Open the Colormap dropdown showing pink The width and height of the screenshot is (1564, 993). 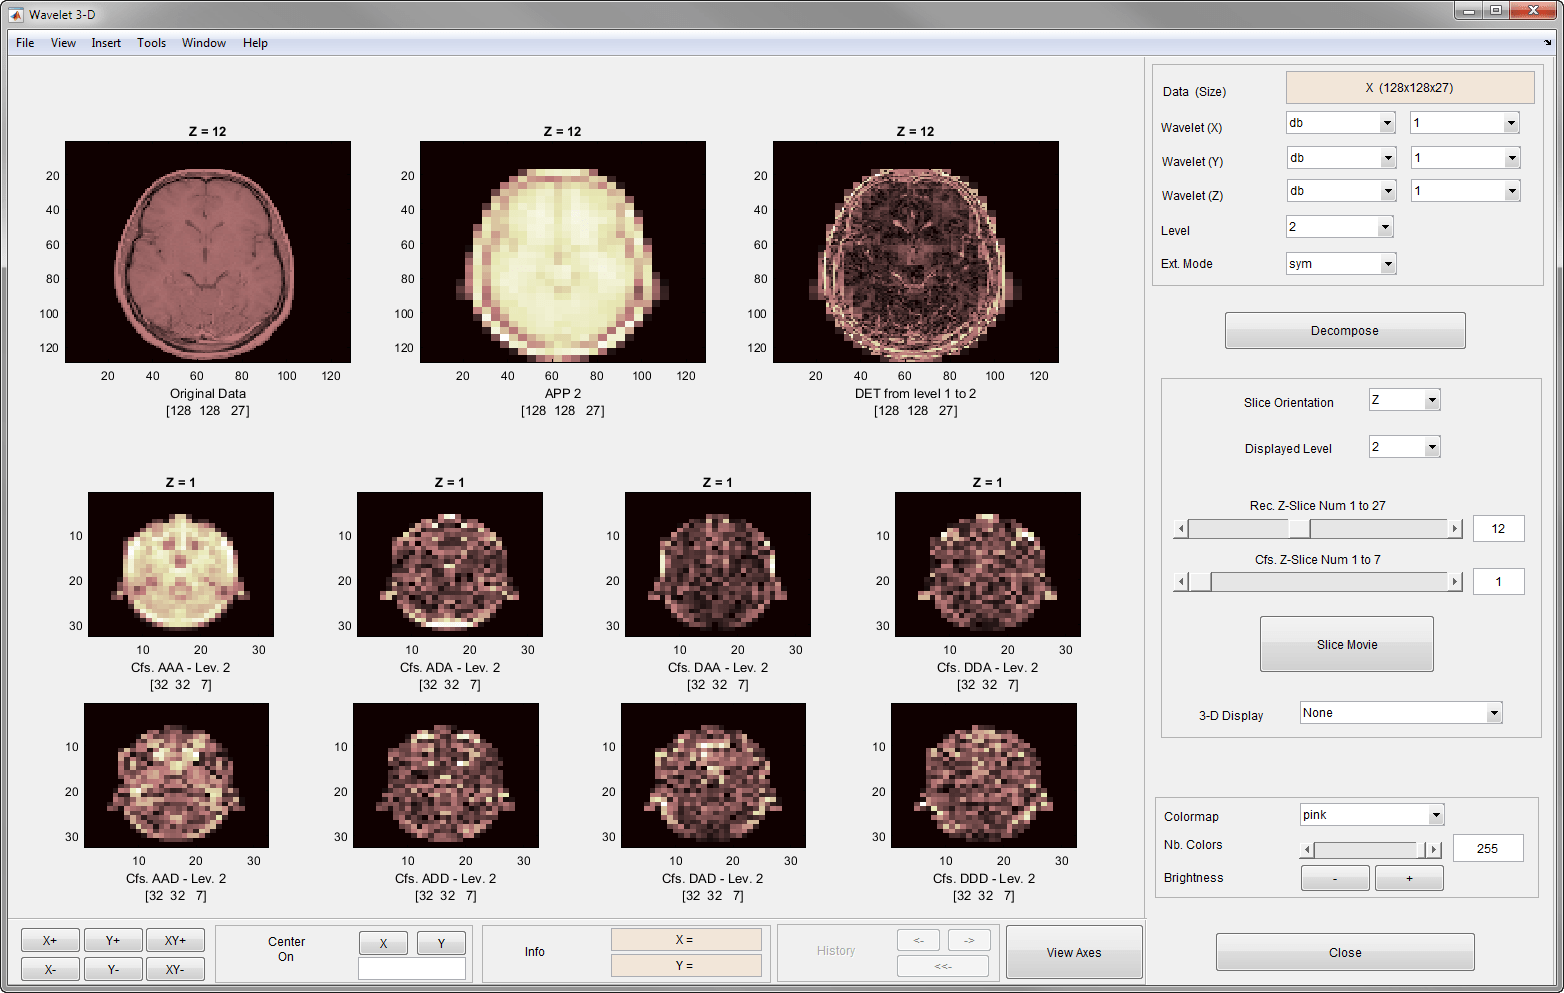(1372, 815)
